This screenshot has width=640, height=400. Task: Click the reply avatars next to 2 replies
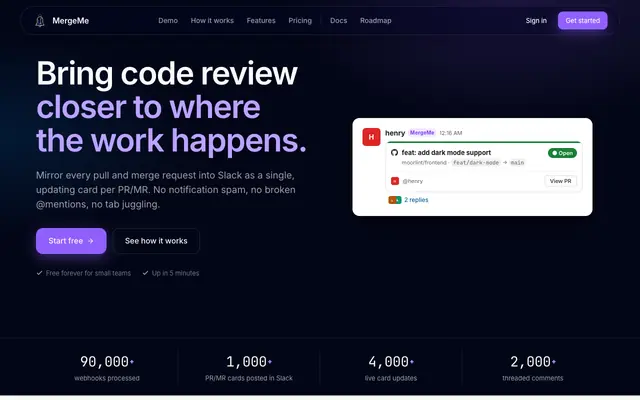point(395,200)
